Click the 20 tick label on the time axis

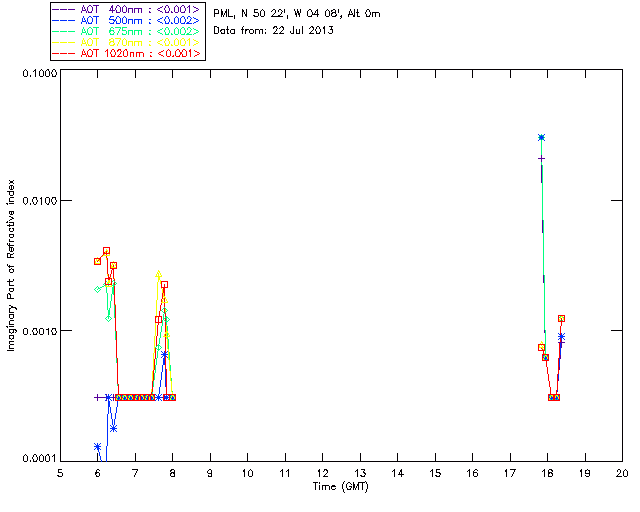(621, 472)
